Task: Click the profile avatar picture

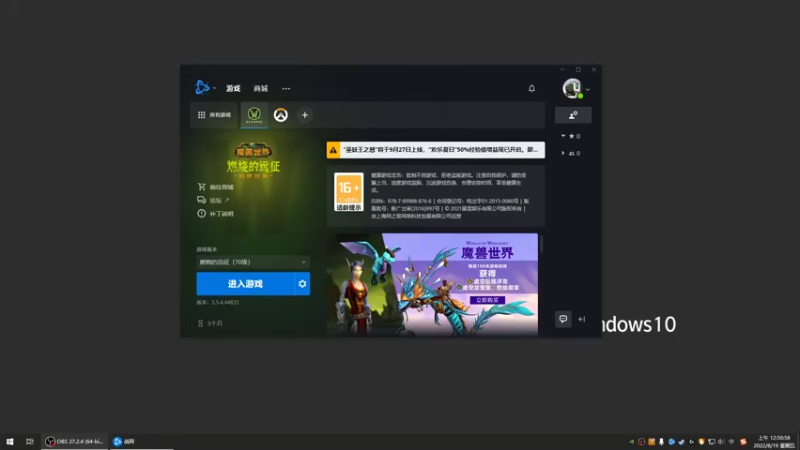Action: tap(572, 88)
